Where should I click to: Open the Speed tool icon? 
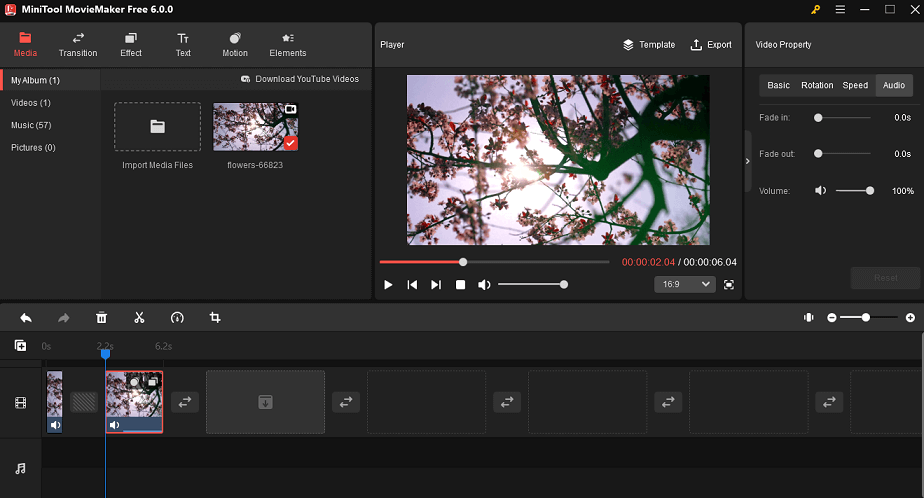(x=177, y=318)
